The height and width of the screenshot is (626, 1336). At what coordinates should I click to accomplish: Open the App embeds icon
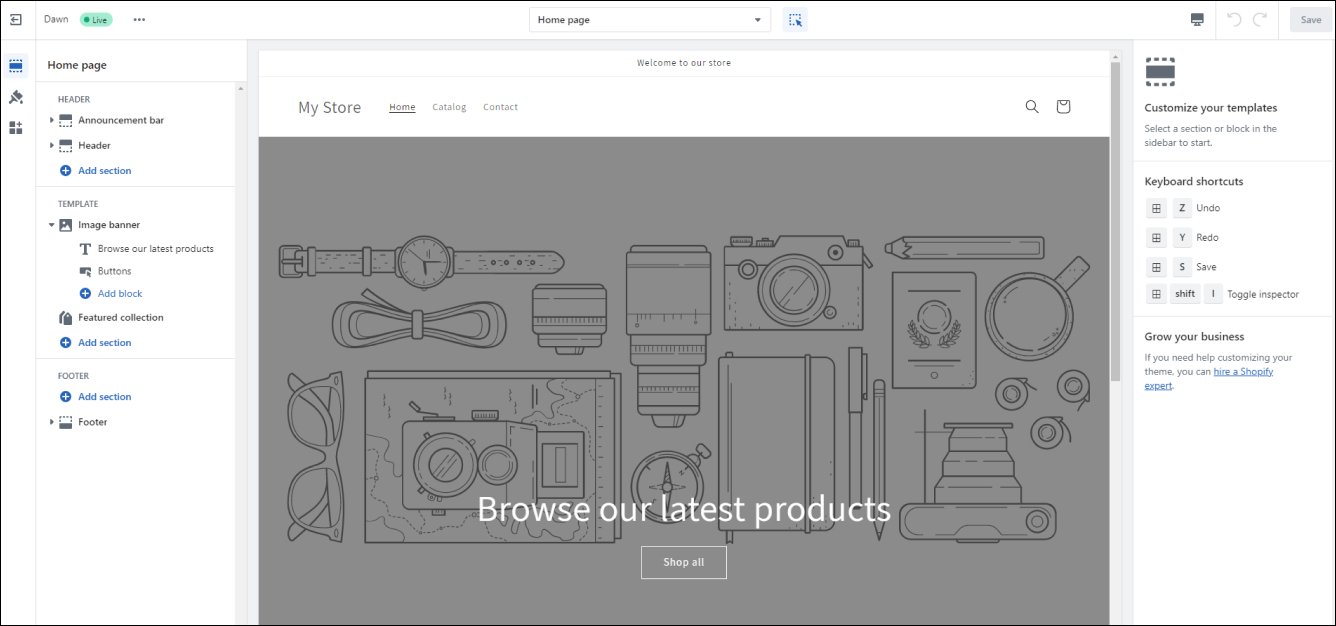tap(16, 128)
